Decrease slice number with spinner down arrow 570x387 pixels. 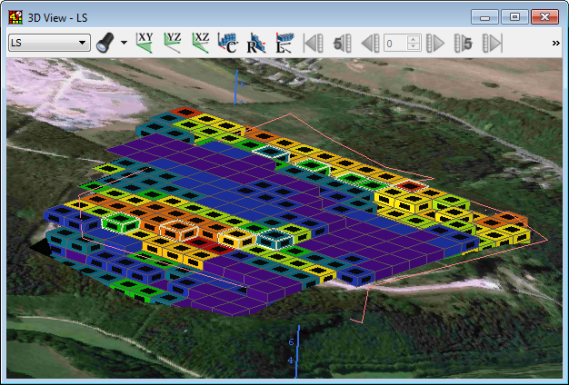coord(413,47)
